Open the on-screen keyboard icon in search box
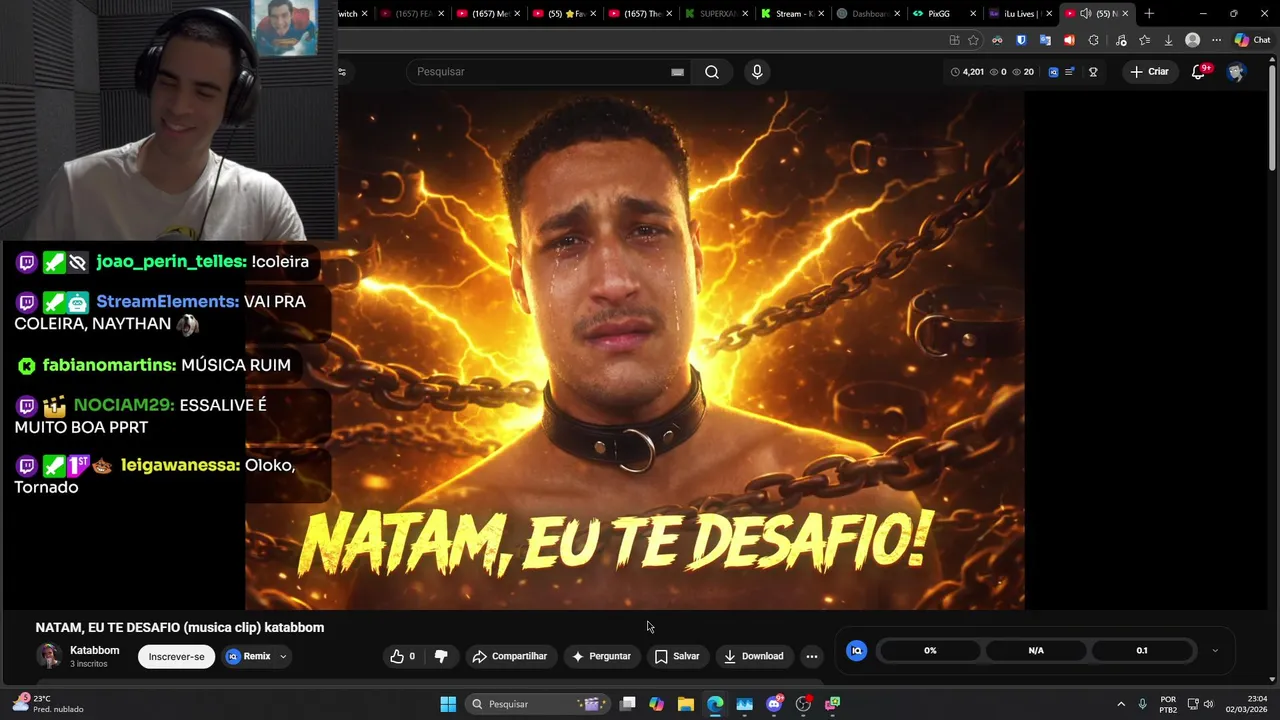The width and height of the screenshot is (1280, 720). point(677,72)
